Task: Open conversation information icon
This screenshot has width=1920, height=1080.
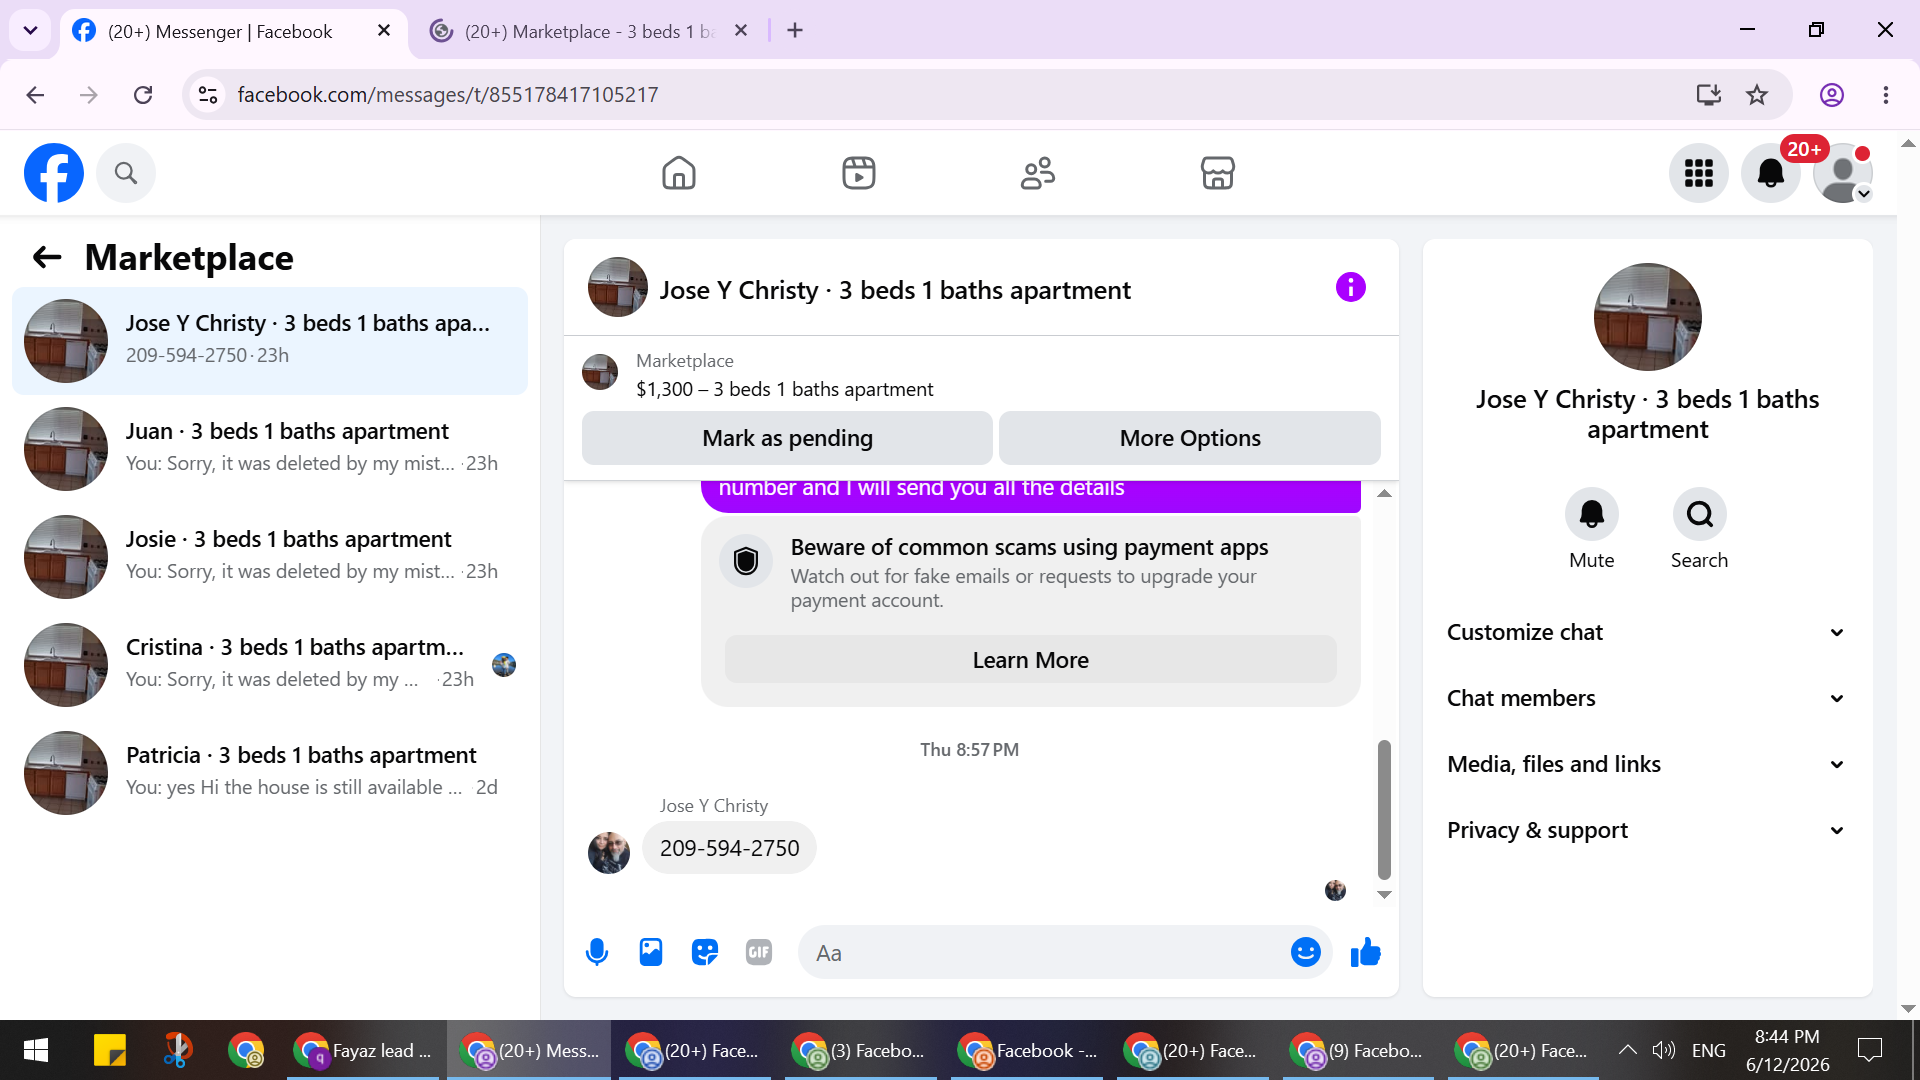Action: [1351, 288]
